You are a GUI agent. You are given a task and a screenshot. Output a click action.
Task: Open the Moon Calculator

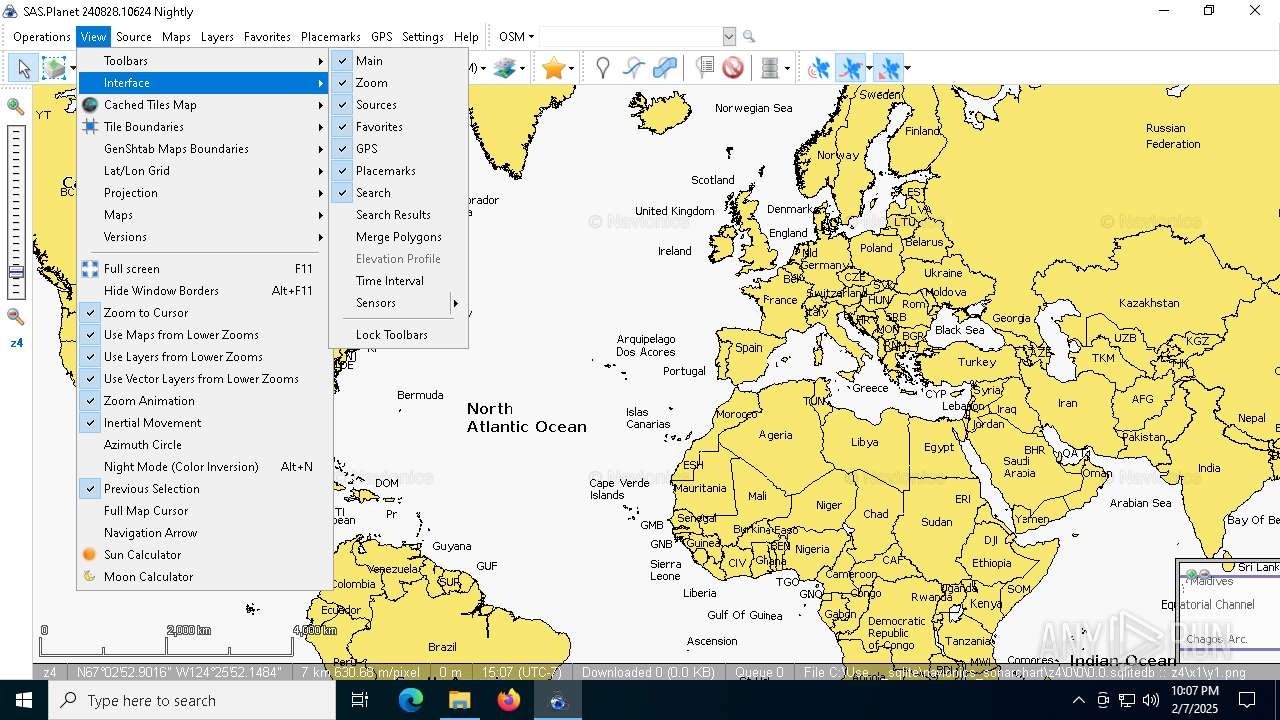(204, 577)
